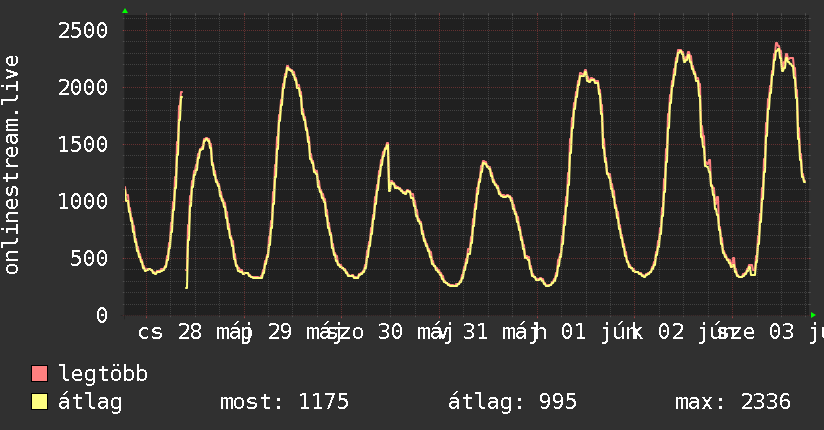This screenshot has height=430, width=824.
Task: Click the '31 máj' x-axis date label
Action: coord(500,332)
